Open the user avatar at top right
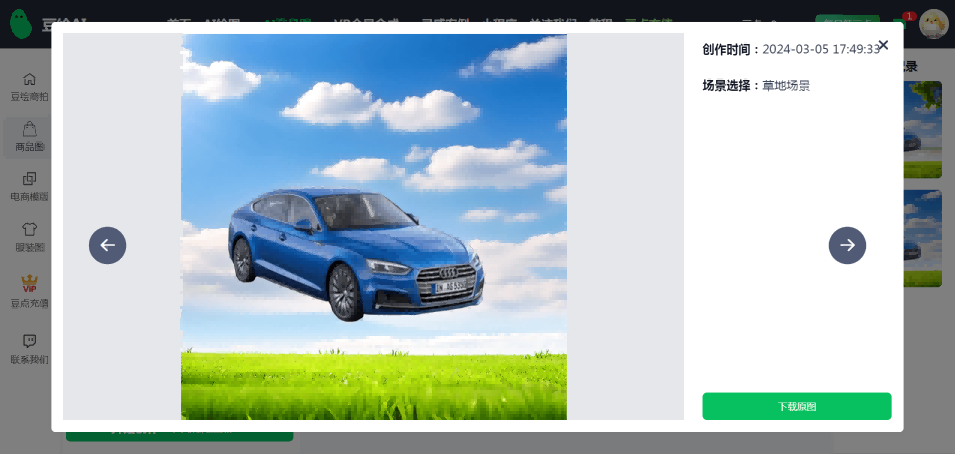The width and height of the screenshot is (955, 454). coord(933,22)
